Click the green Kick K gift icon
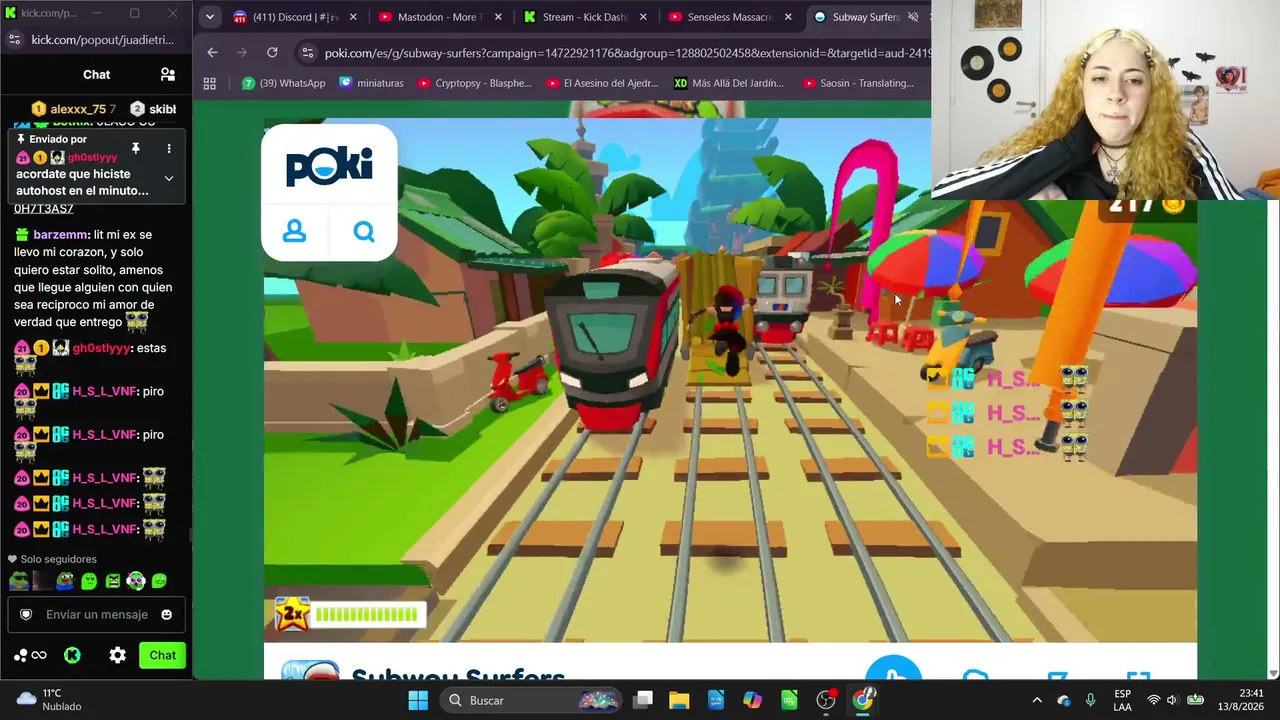This screenshot has height=720, width=1280. (72, 655)
